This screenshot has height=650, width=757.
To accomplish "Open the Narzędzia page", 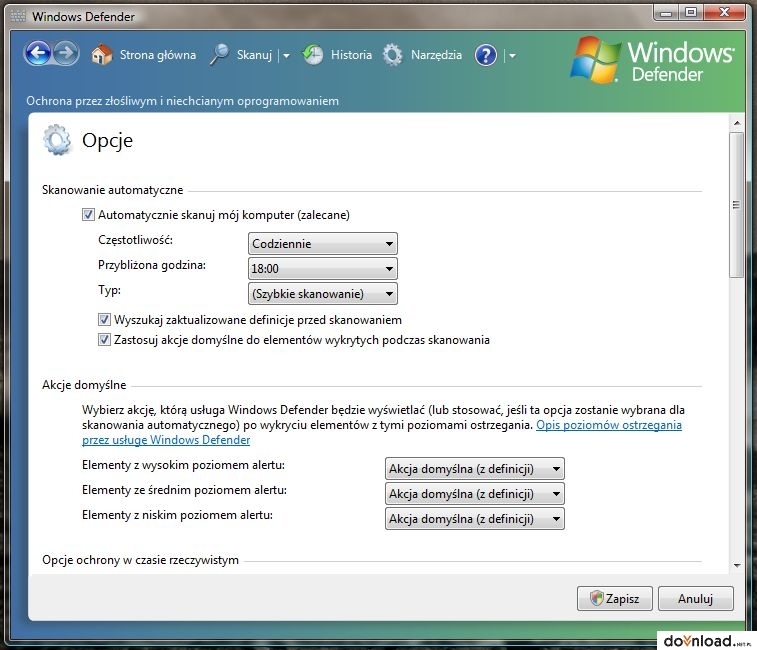I will 436,55.
